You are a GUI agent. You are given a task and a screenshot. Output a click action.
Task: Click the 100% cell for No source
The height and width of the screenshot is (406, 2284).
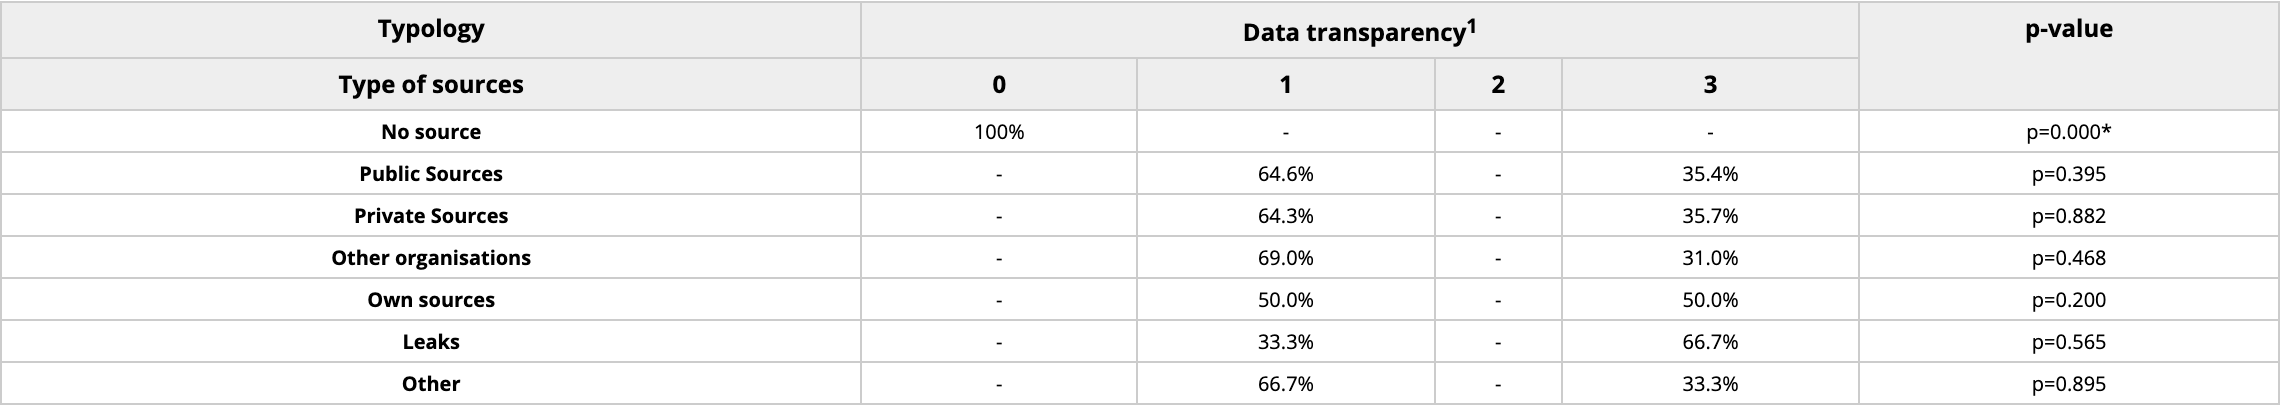(999, 132)
